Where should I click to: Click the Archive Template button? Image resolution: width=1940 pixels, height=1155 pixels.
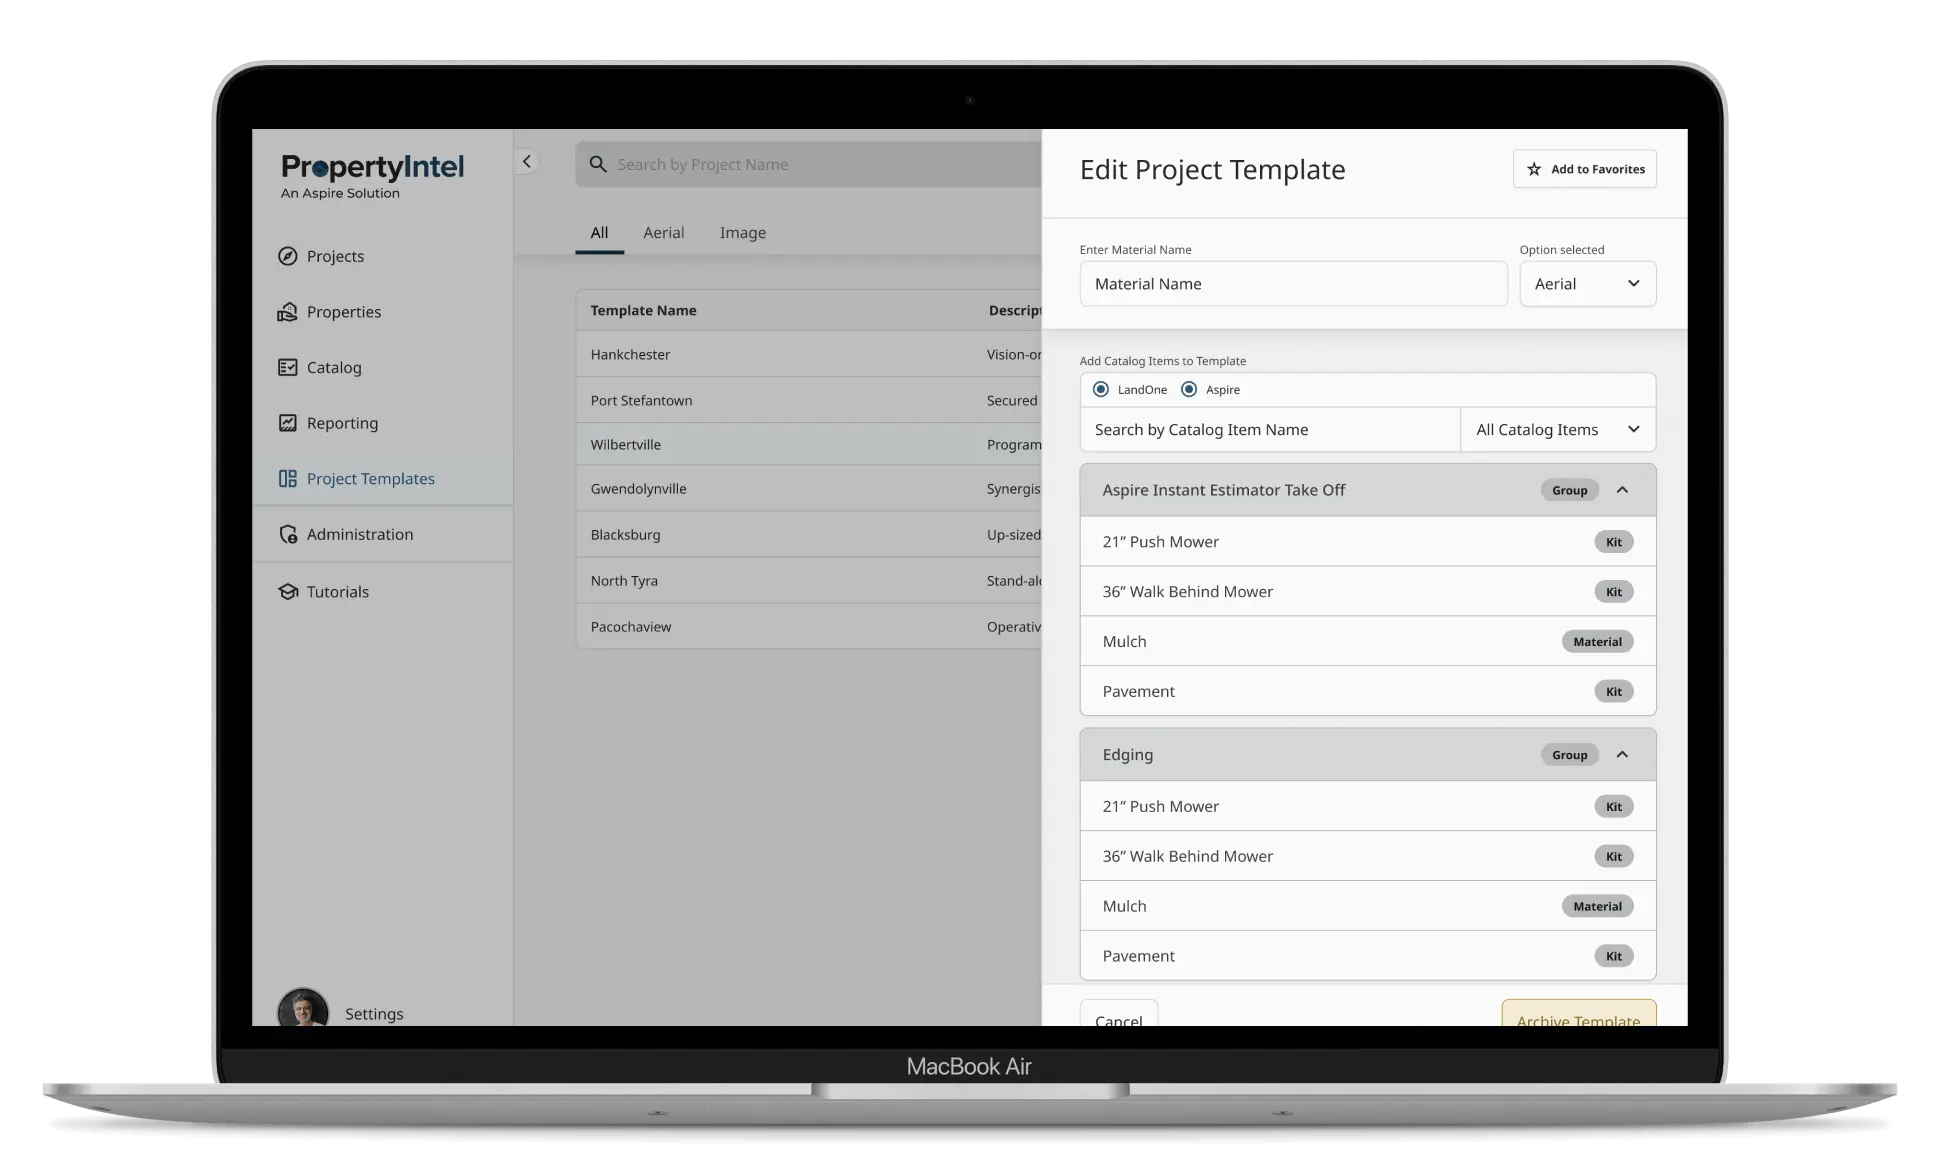coord(1578,1015)
